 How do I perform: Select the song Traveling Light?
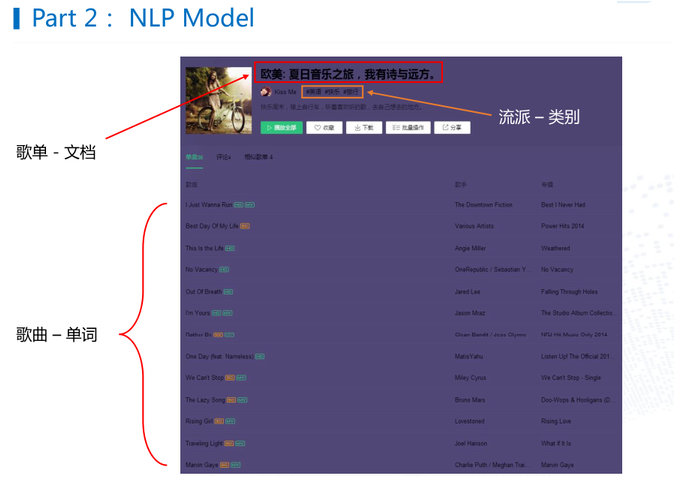204,443
